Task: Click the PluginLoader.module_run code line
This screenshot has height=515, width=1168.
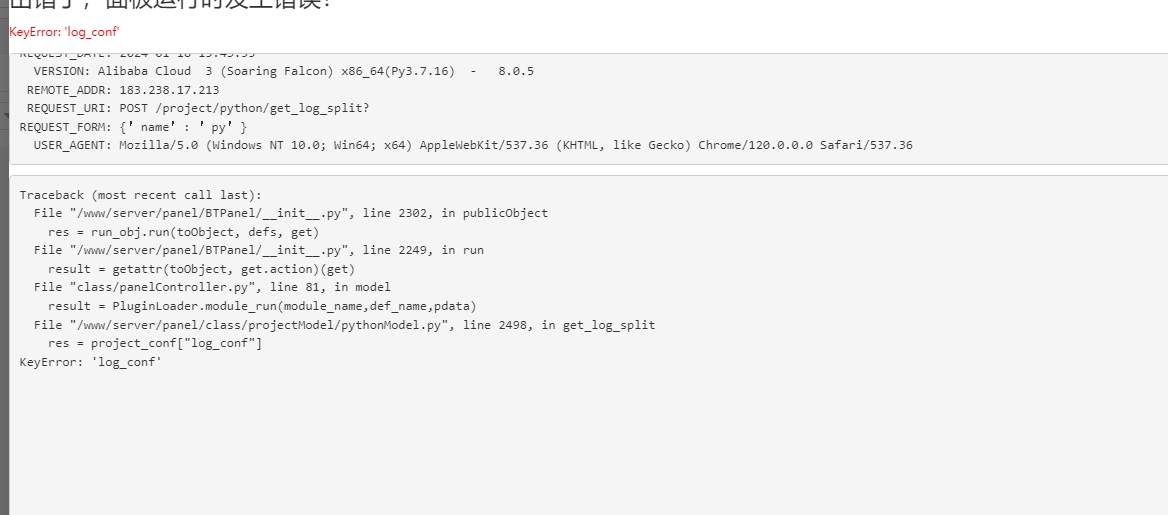Action: (262, 306)
